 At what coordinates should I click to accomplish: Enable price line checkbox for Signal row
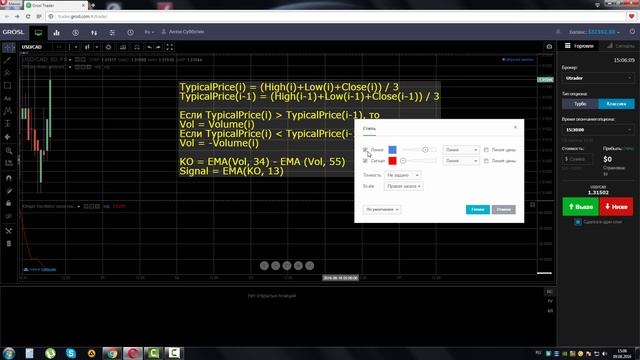coord(486,161)
